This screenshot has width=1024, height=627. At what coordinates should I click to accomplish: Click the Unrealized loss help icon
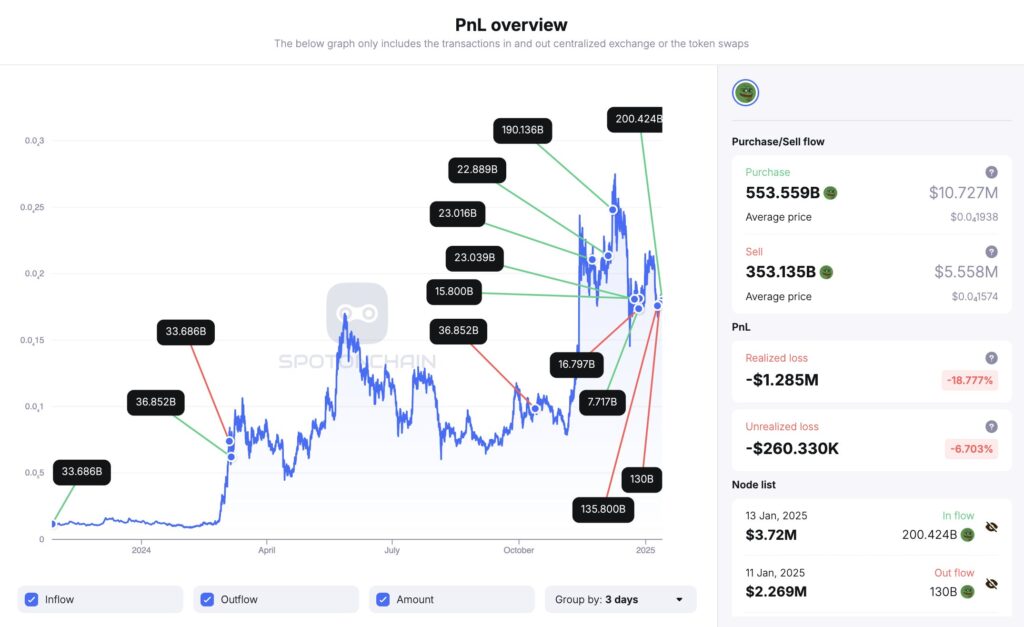coord(991,426)
